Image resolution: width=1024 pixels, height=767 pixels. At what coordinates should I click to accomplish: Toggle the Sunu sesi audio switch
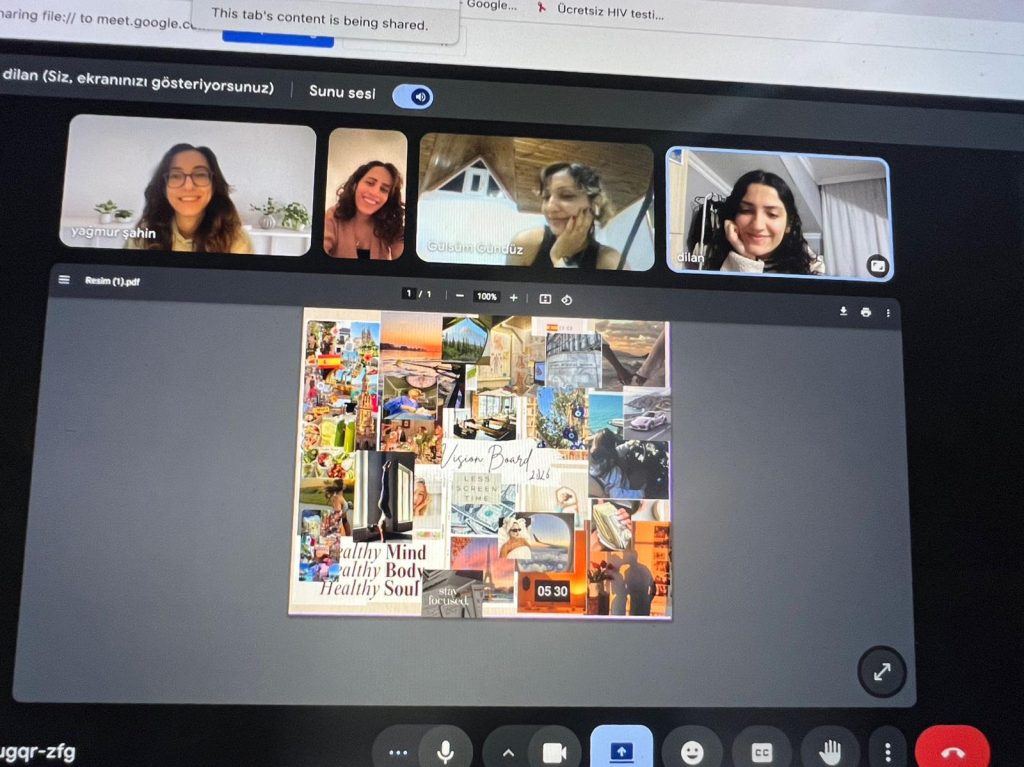pos(412,96)
